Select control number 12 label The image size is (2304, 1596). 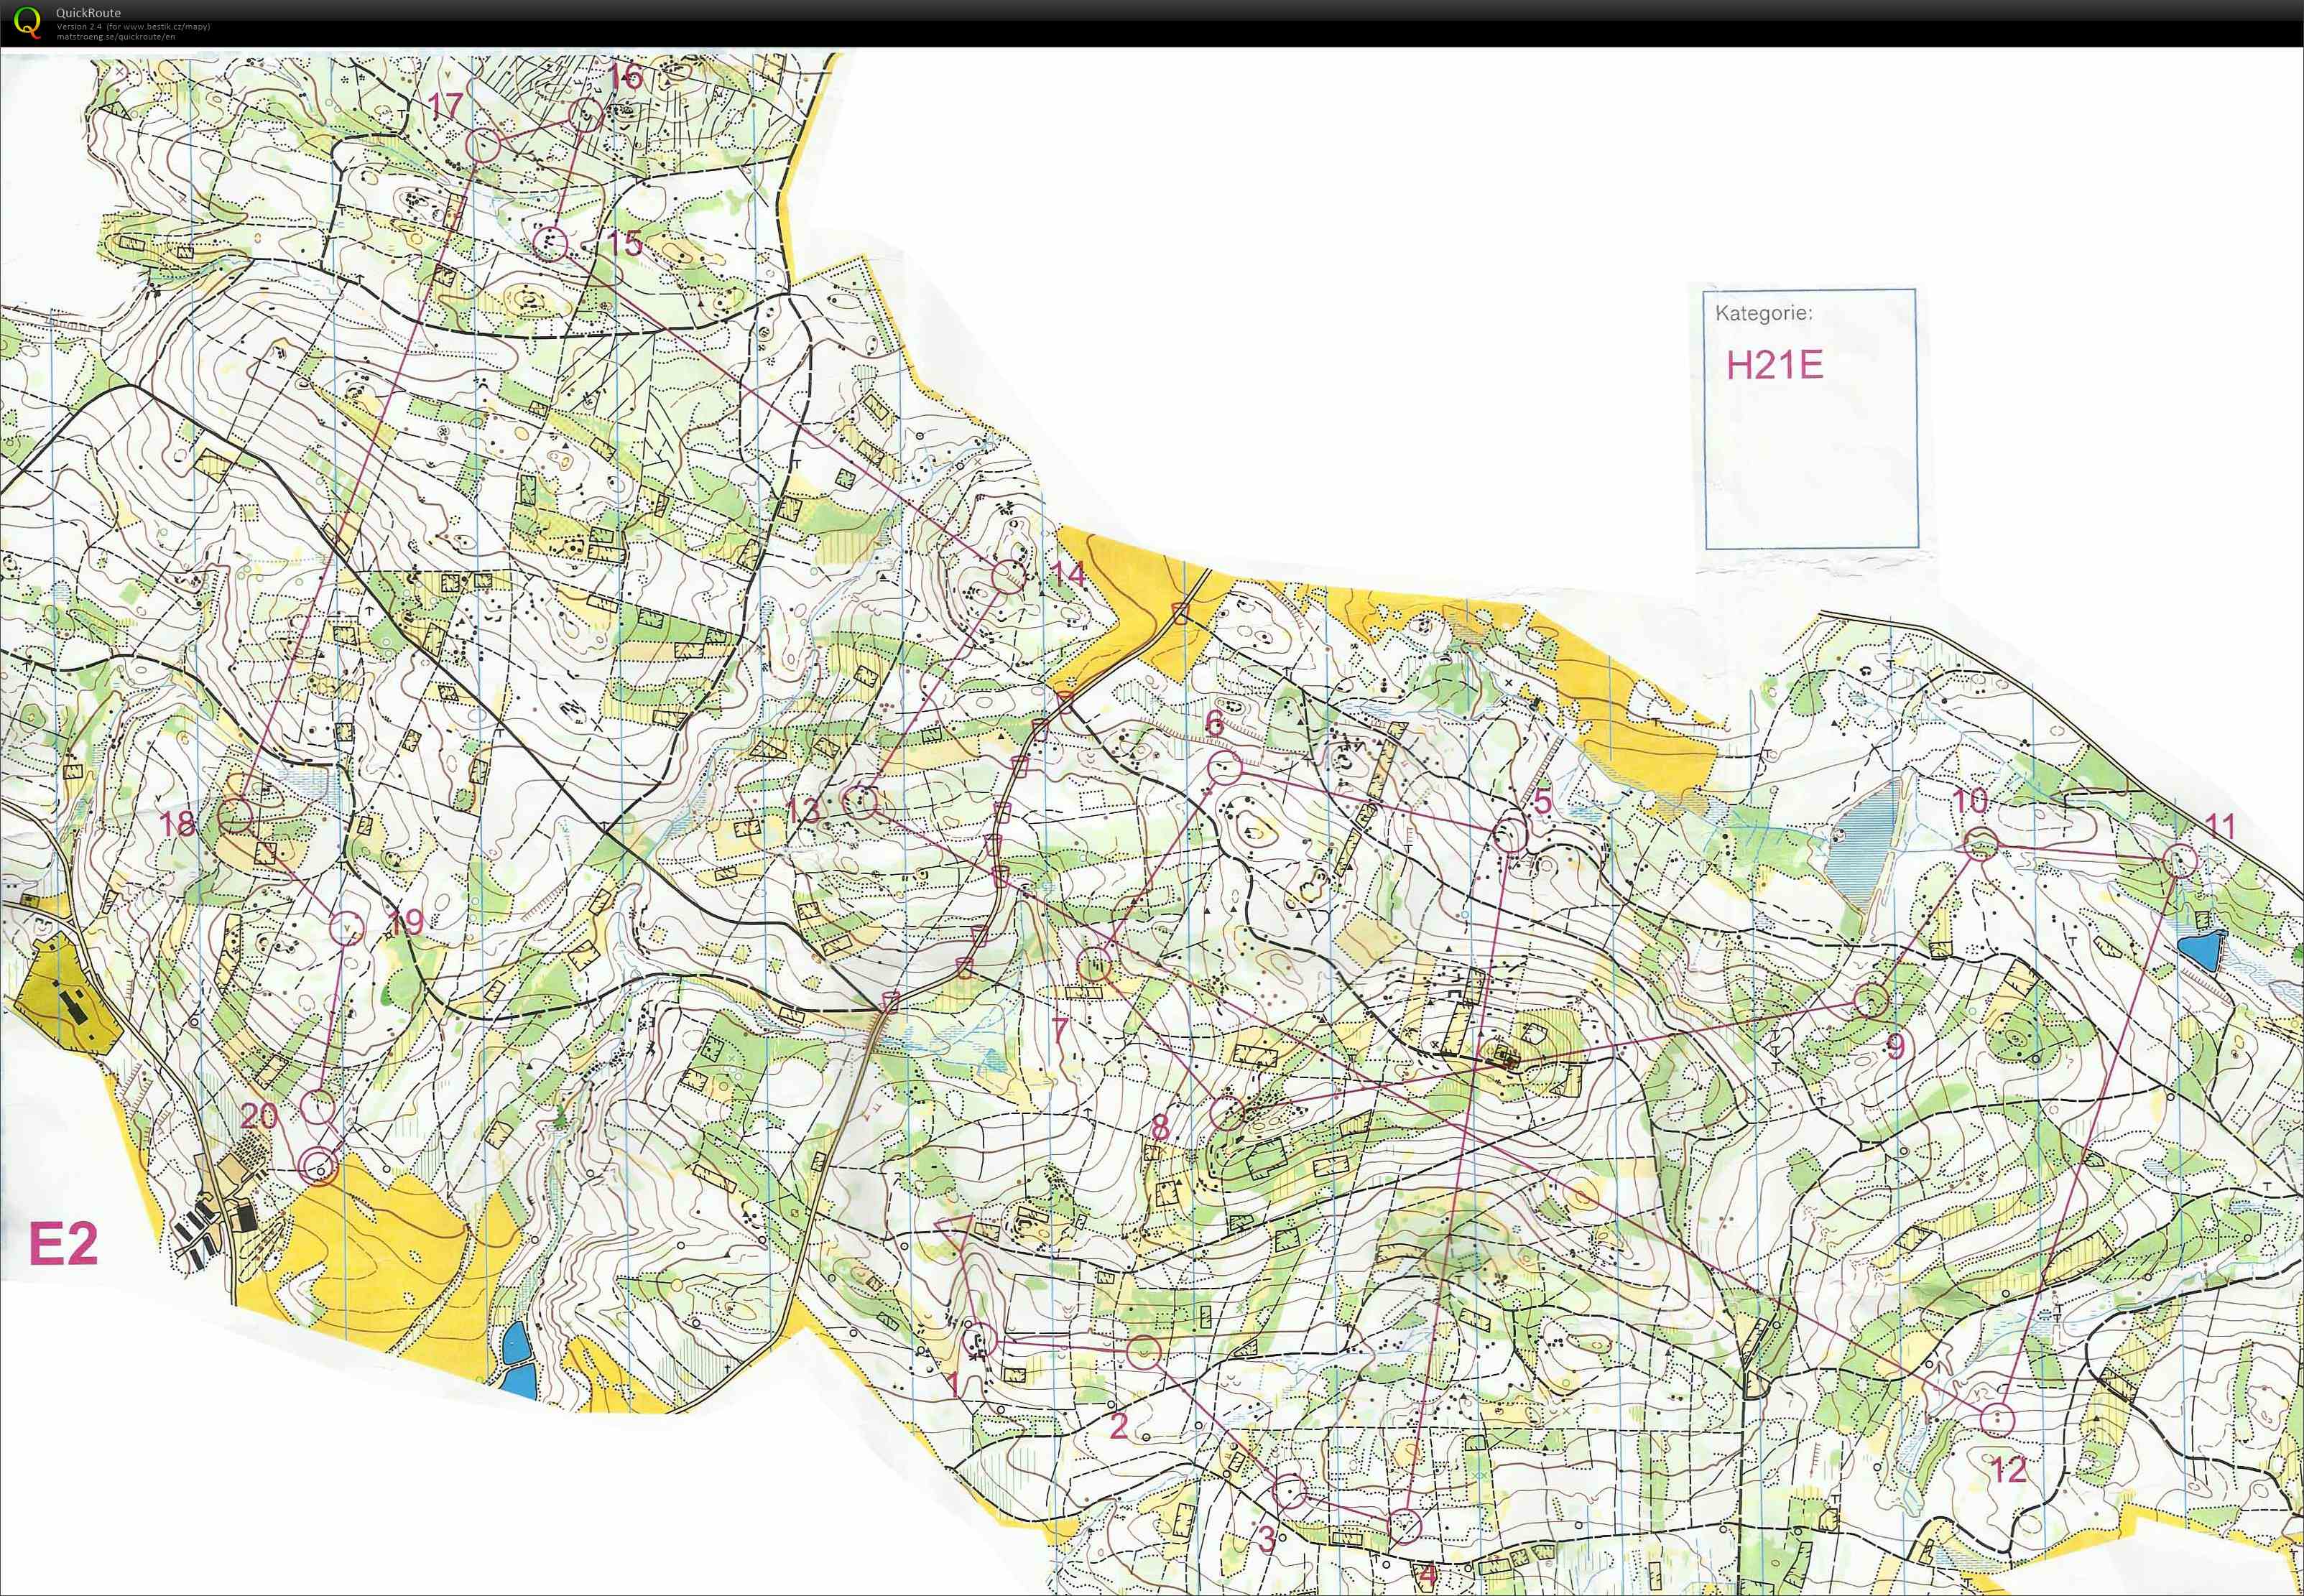click(x=2009, y=1469)
